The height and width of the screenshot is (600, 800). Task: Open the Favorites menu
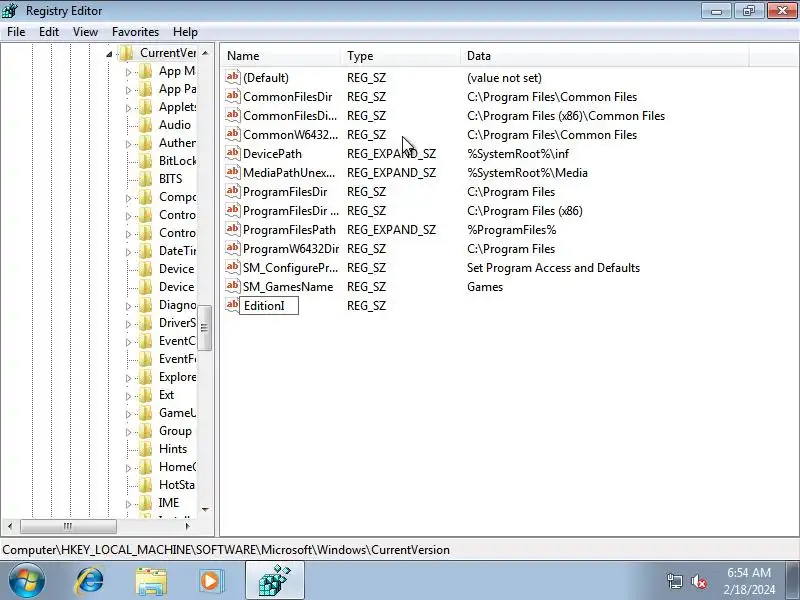(x=135, y=32)
